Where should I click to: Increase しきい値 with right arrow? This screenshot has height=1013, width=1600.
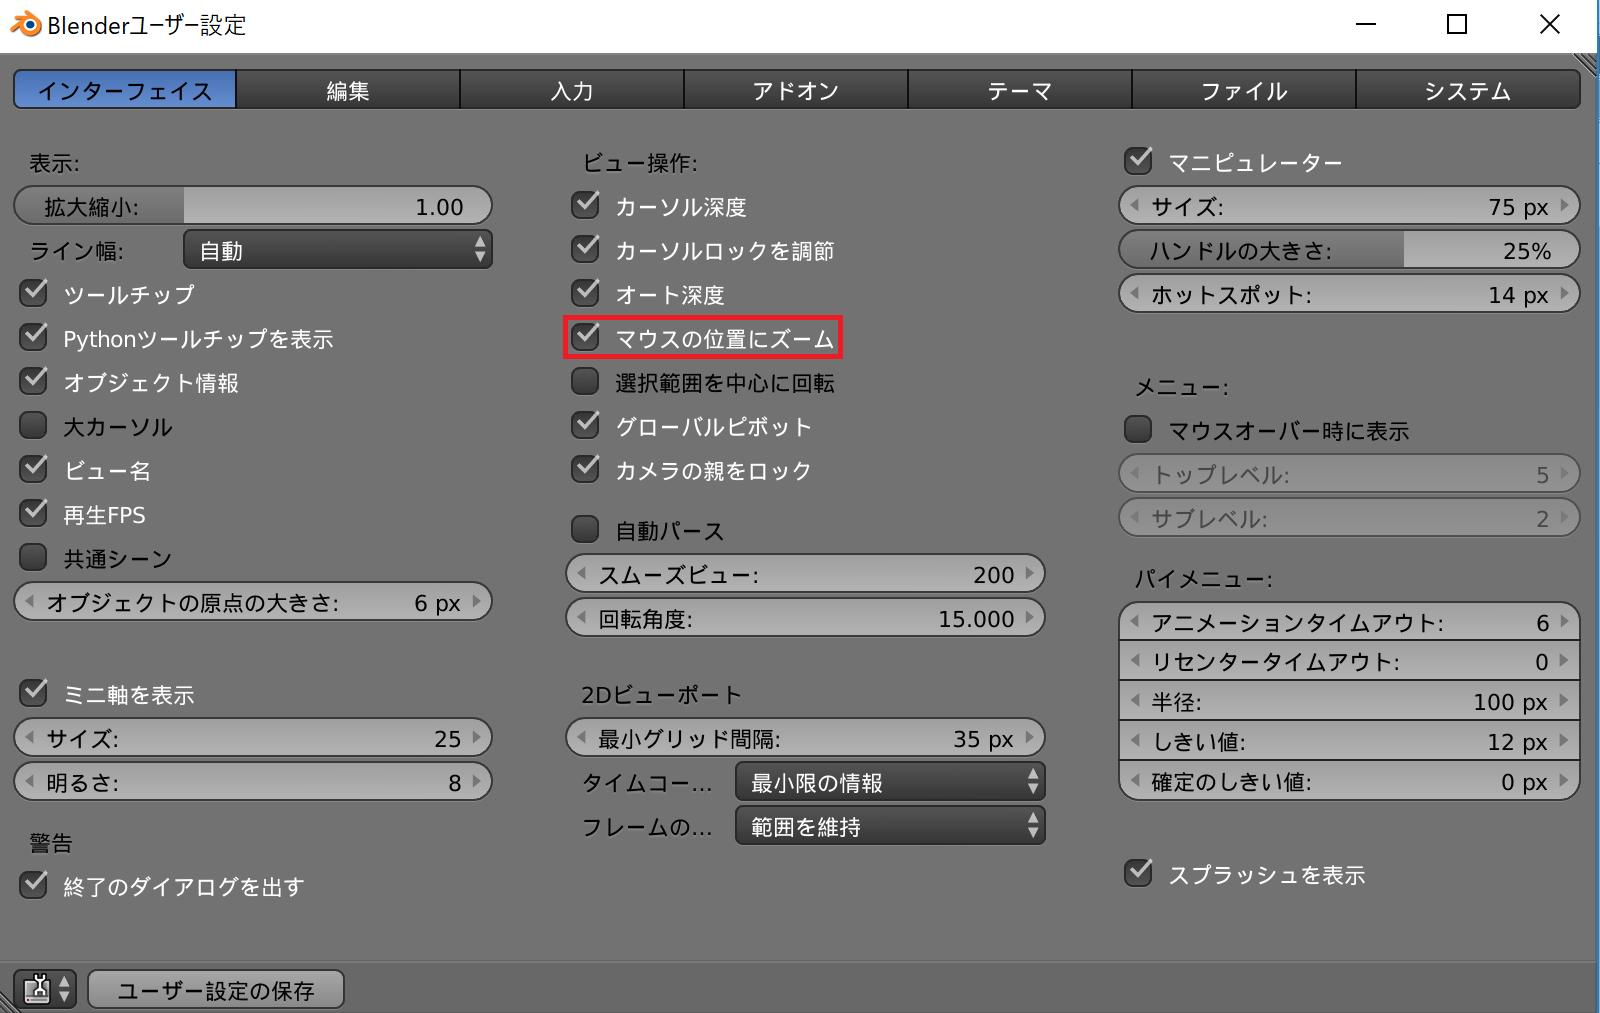click(x=1564, y=740)
